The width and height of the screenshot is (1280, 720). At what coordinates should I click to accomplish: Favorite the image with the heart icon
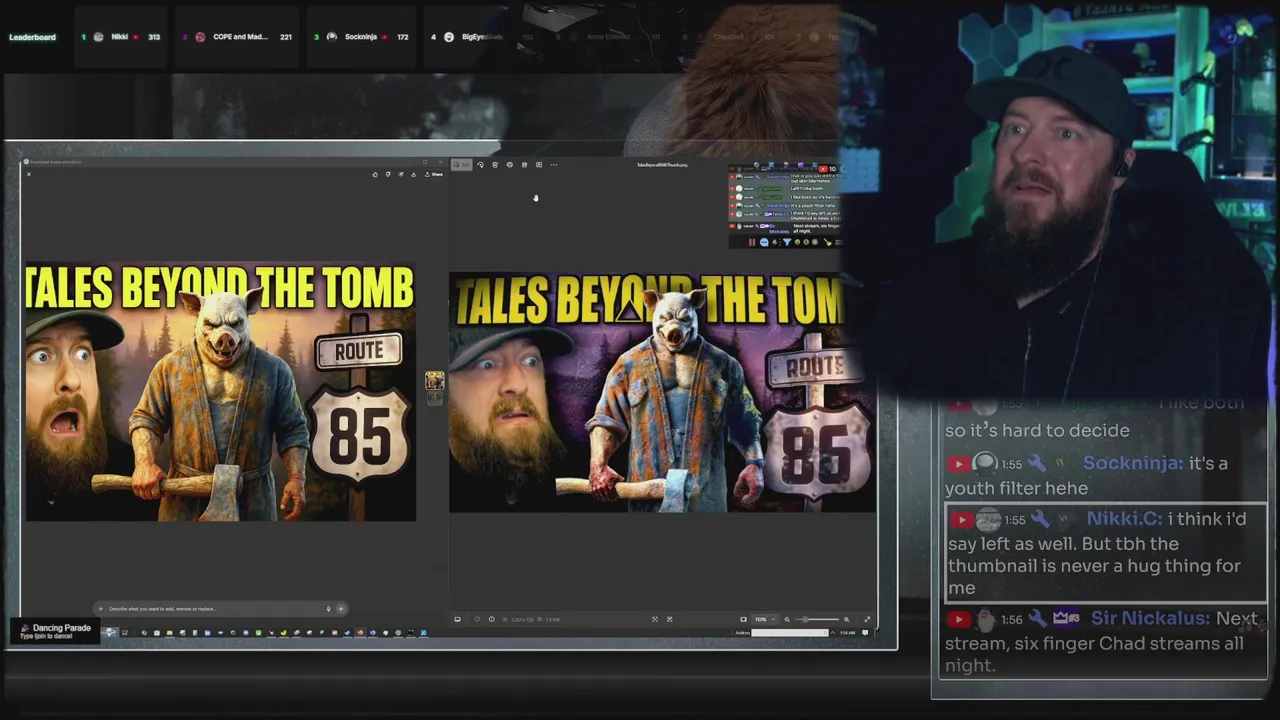point(477,619)
